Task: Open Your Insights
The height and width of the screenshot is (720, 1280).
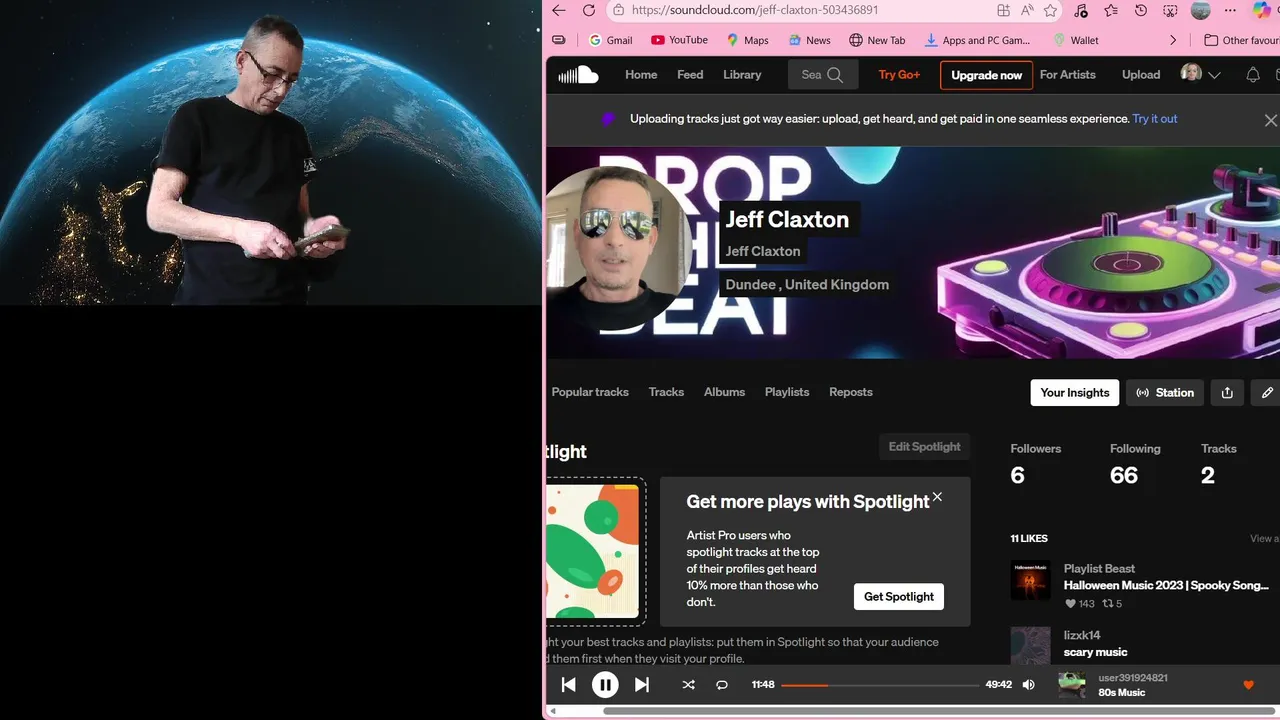Action: point(1075,393)
